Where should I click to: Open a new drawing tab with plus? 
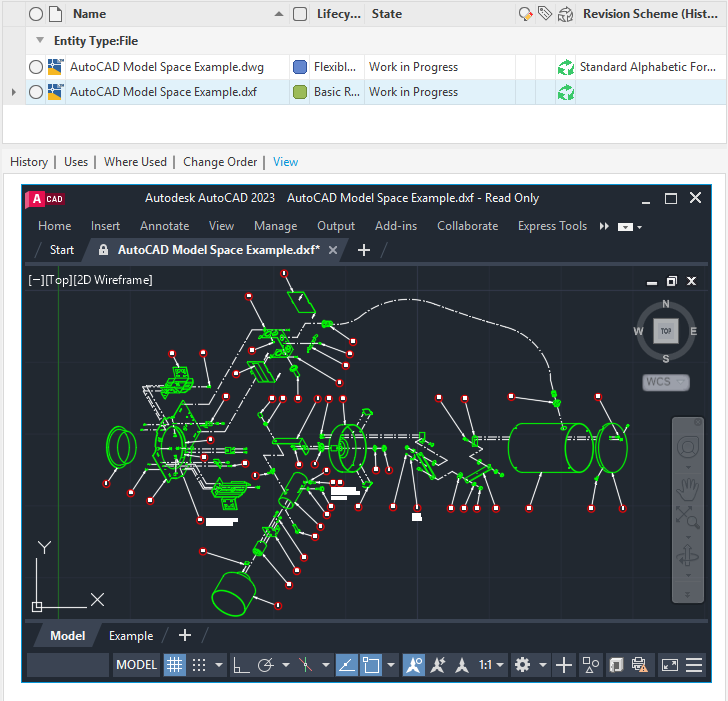(364, 250)
